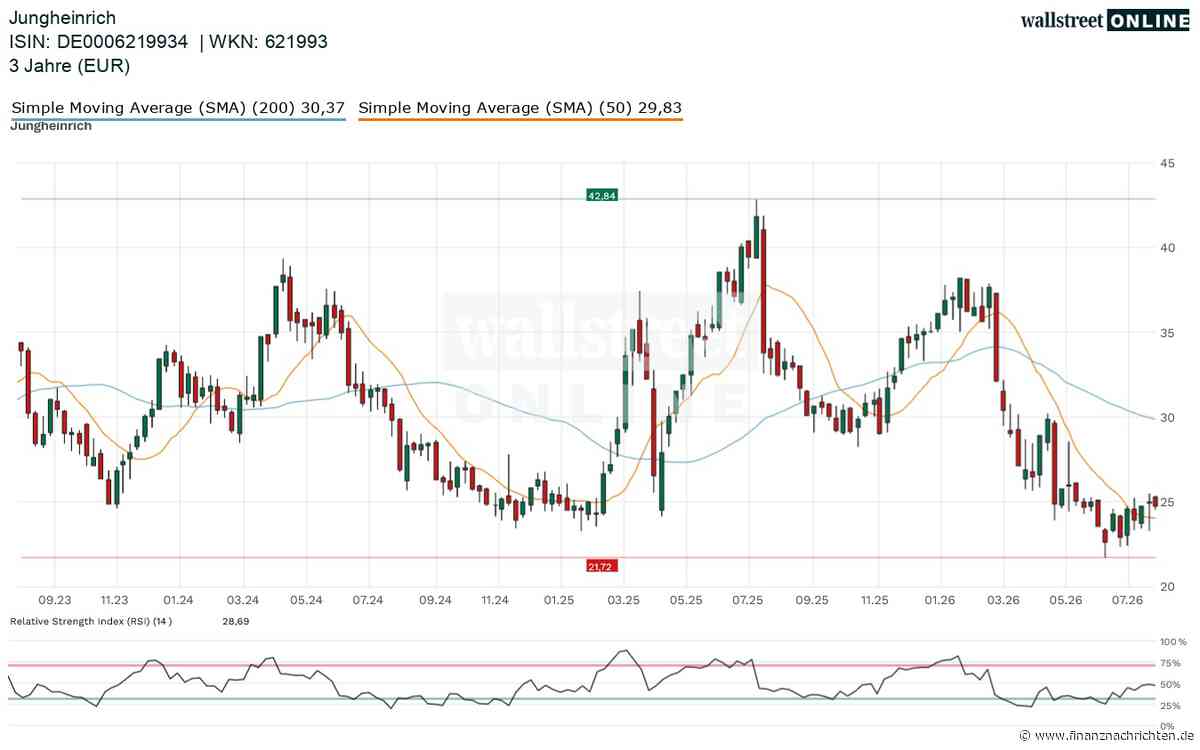
Task: Toggle the SMA (200) 30,37 legend entry
Action: tap(179, 107)
